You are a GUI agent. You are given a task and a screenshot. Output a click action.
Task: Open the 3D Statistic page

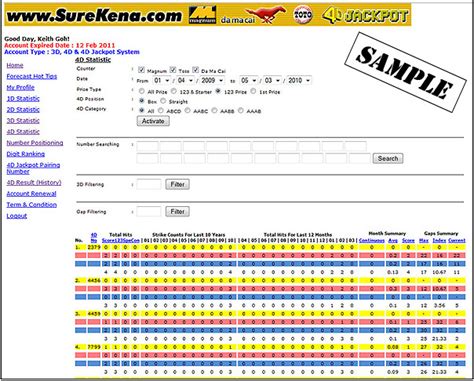[23, 120]
